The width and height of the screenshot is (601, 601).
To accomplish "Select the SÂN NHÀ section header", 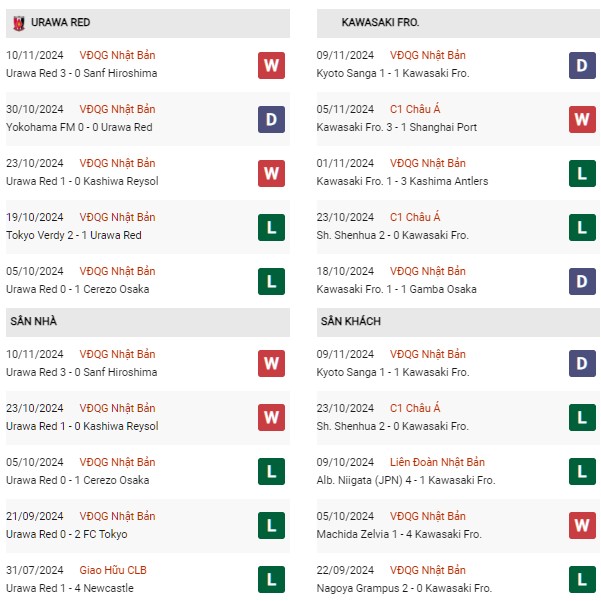I will [148, 322].
